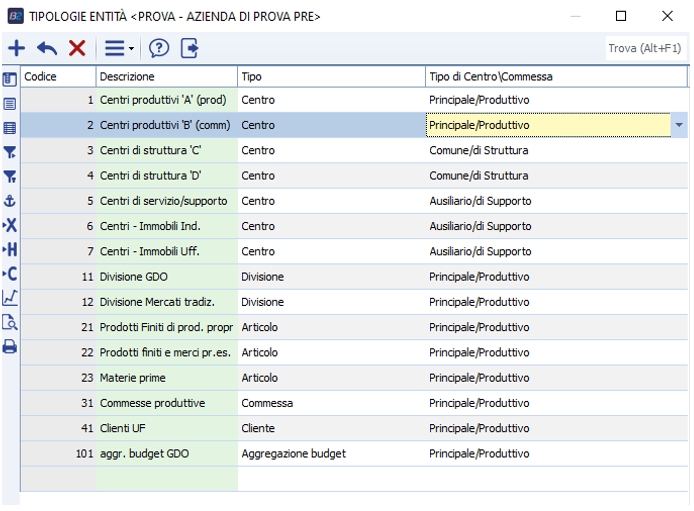Click the undo arrow toolbar icon

[45, 48]
